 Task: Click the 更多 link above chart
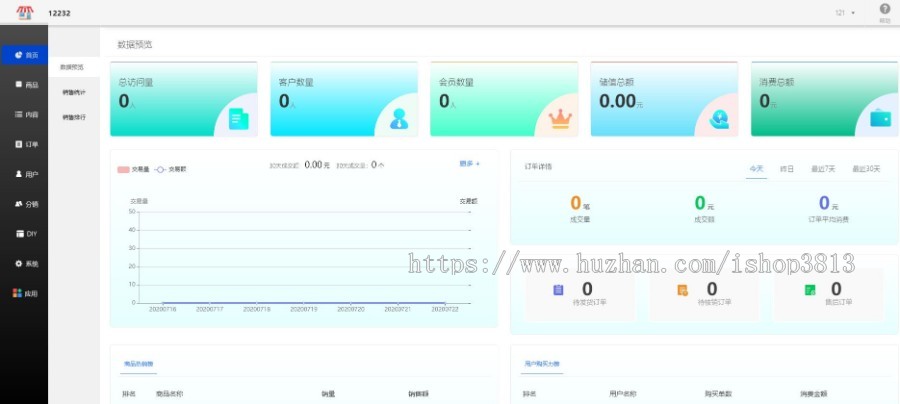click(x=469, y=163)
